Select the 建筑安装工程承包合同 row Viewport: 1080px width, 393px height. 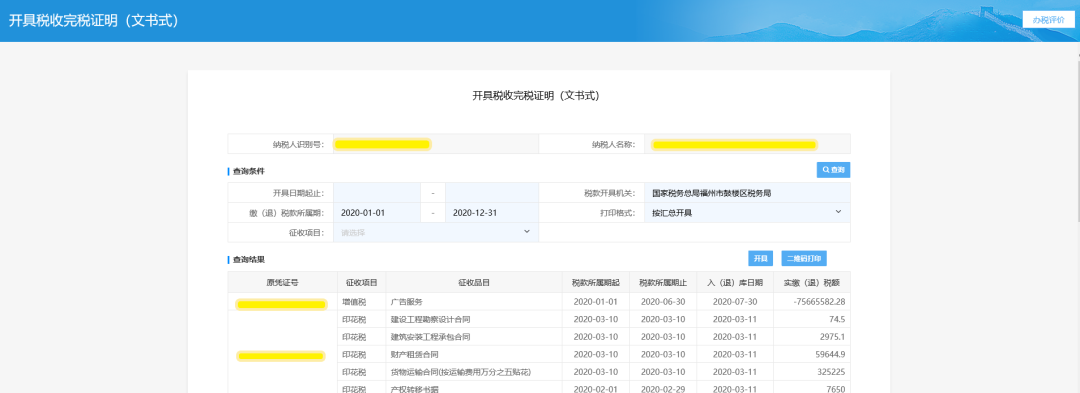[x=594, y=337]
